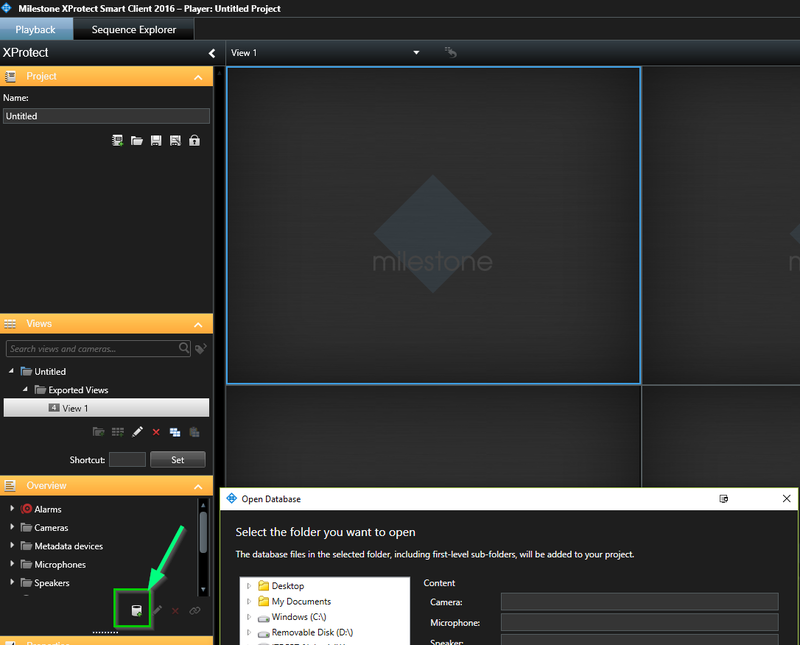Click the Shortcut input field

pos(127,459)
